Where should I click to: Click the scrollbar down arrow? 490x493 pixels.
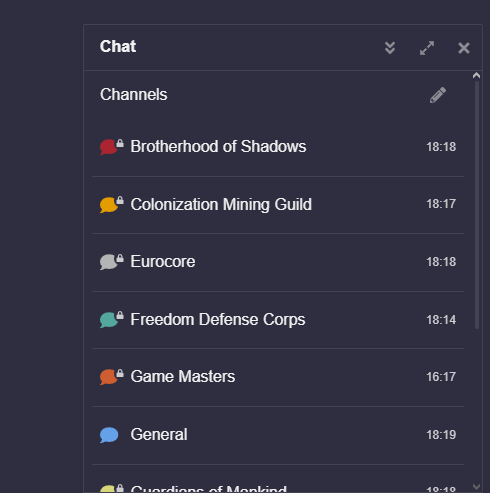click(476, 486)
